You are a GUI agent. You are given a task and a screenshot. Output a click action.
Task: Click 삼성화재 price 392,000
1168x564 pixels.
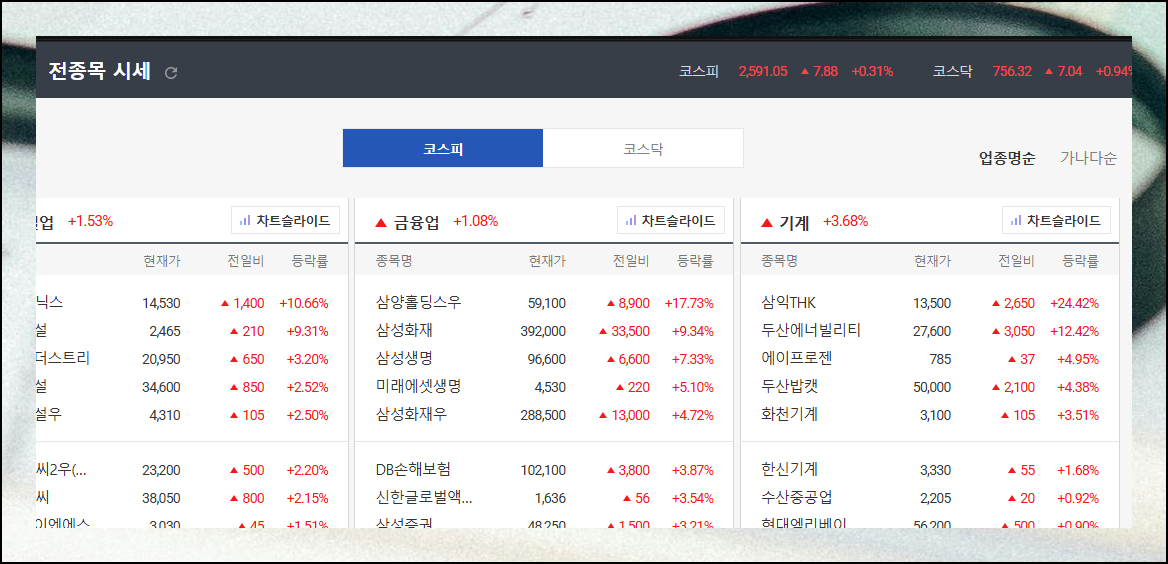click(x=543, y=332)
